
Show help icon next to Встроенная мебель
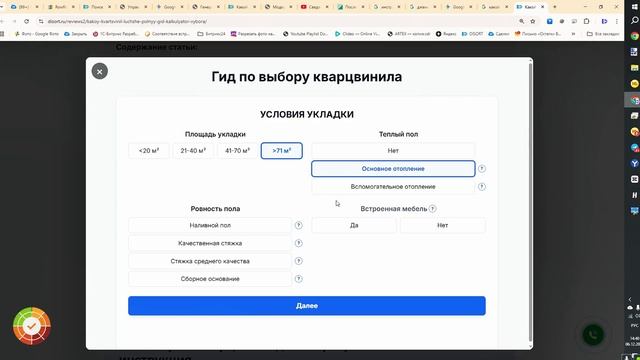tap(433, 209)
